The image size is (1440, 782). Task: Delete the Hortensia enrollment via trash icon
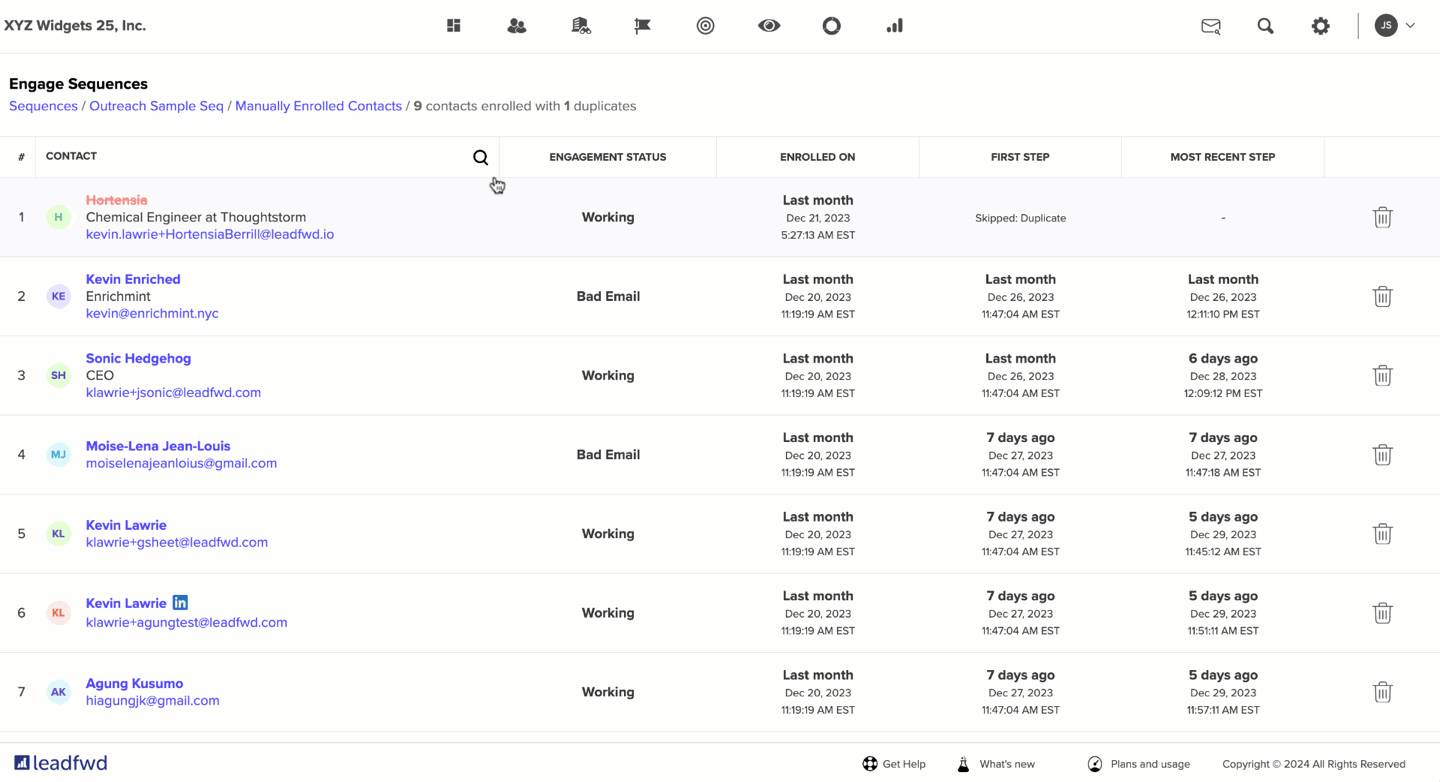pyautogui.click(x=1382, y=217)
